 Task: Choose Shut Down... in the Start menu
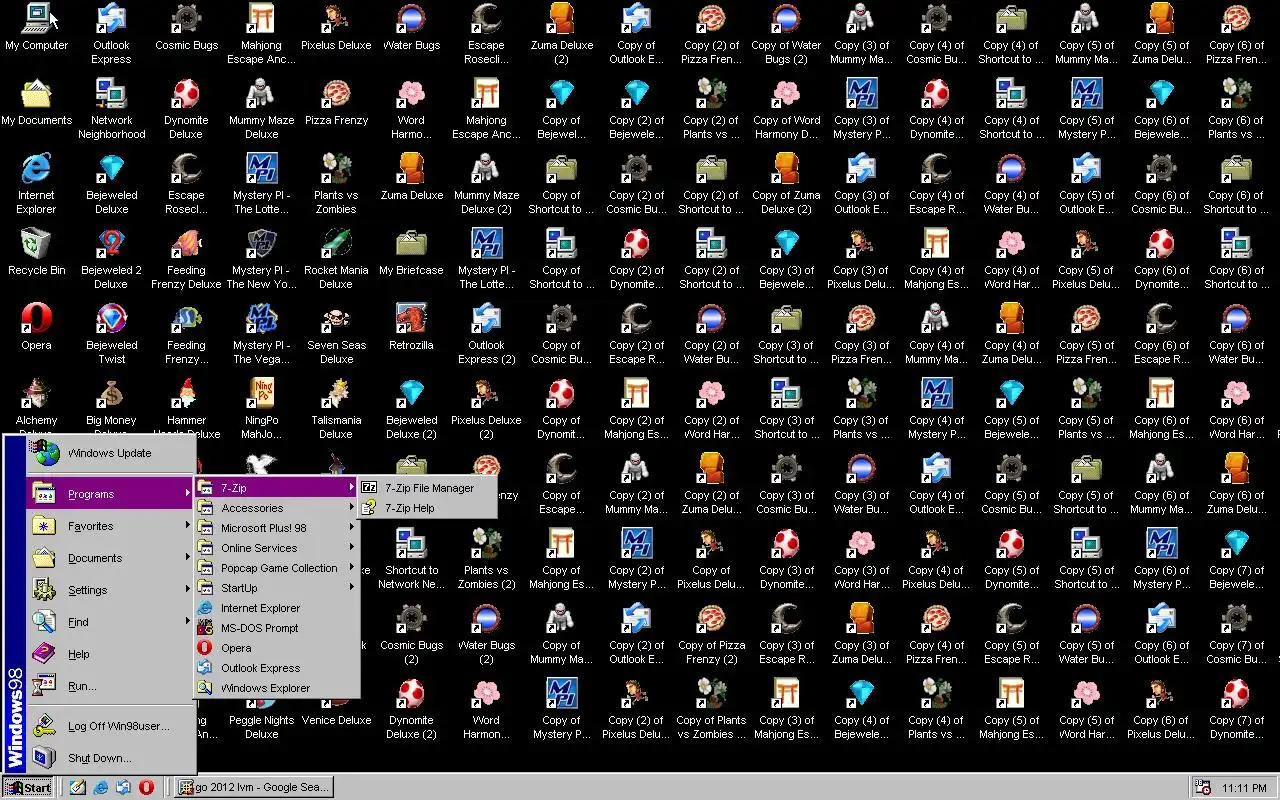(110, 758)
